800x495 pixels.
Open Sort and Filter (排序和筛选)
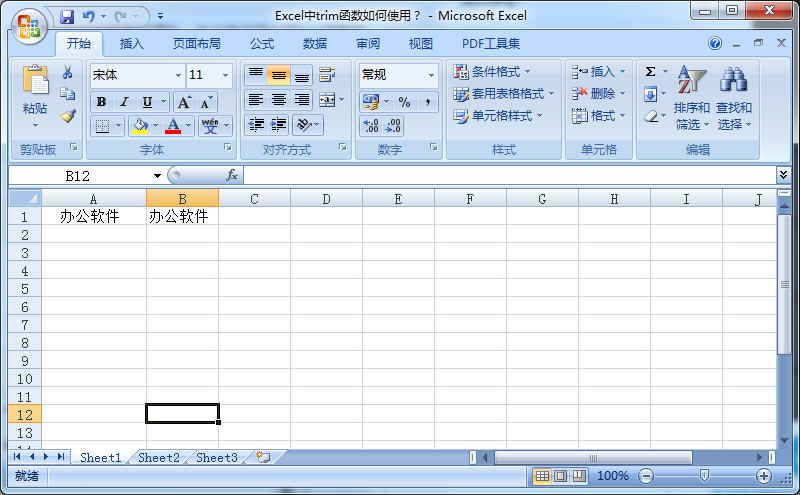click(692, 98)
